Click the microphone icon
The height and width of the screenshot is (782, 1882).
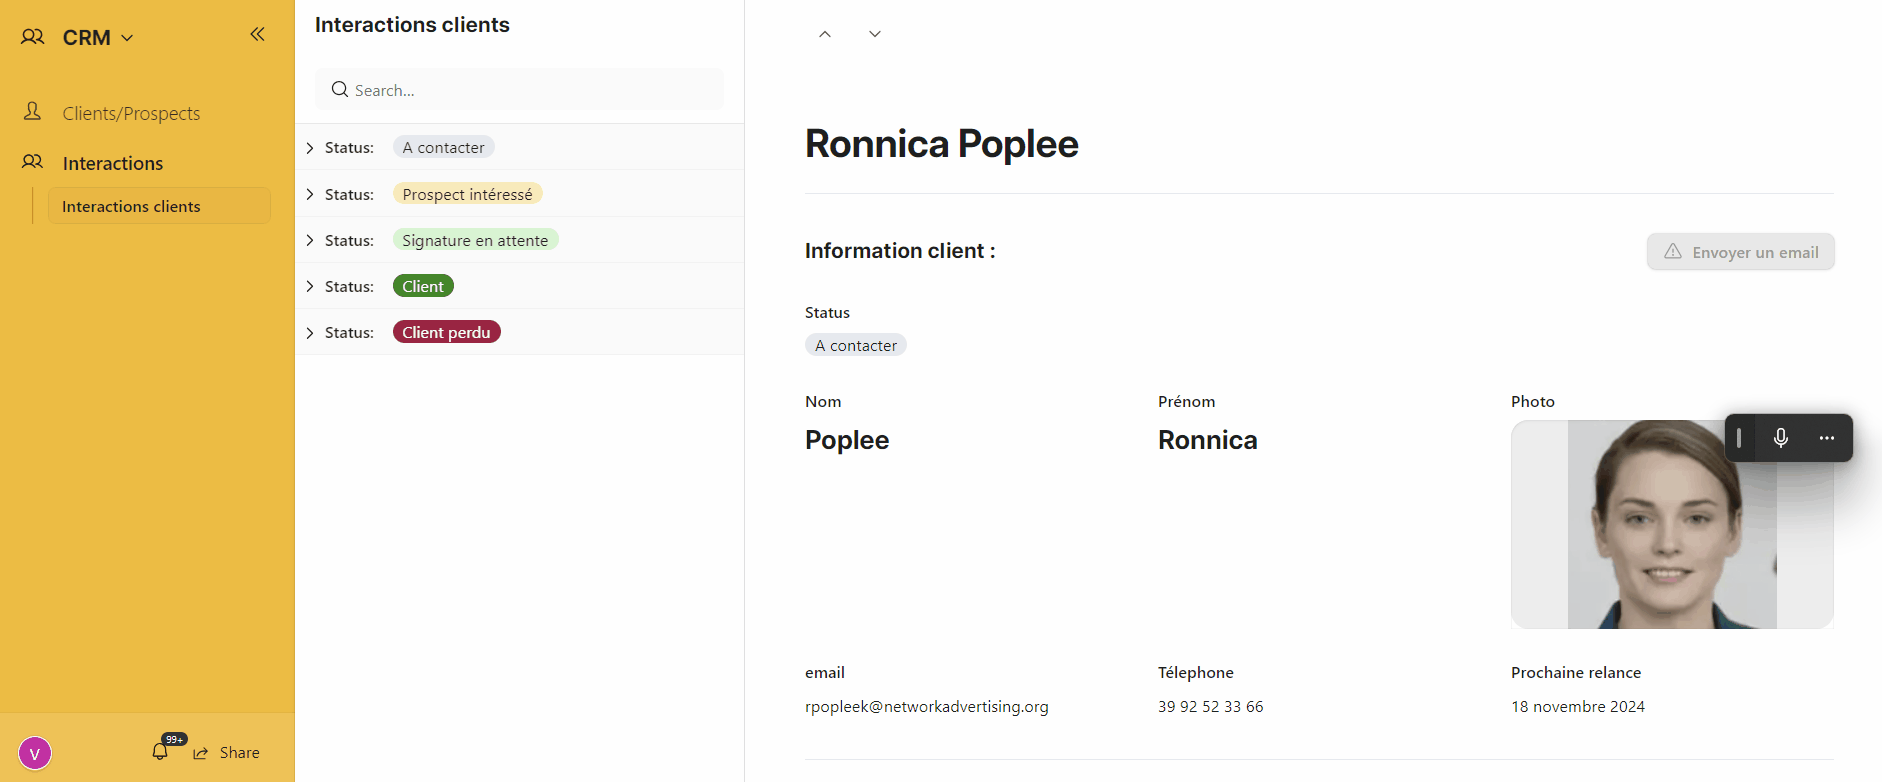click(x=1781, y=438)
